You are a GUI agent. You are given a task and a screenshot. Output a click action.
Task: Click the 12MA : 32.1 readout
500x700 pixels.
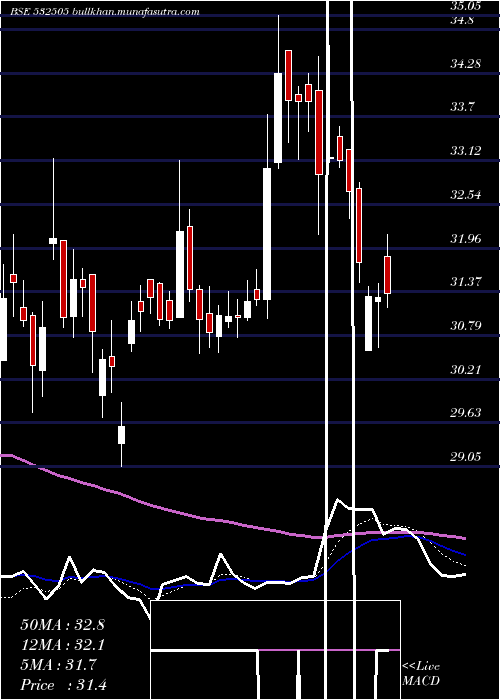click(x=62, y=645)
